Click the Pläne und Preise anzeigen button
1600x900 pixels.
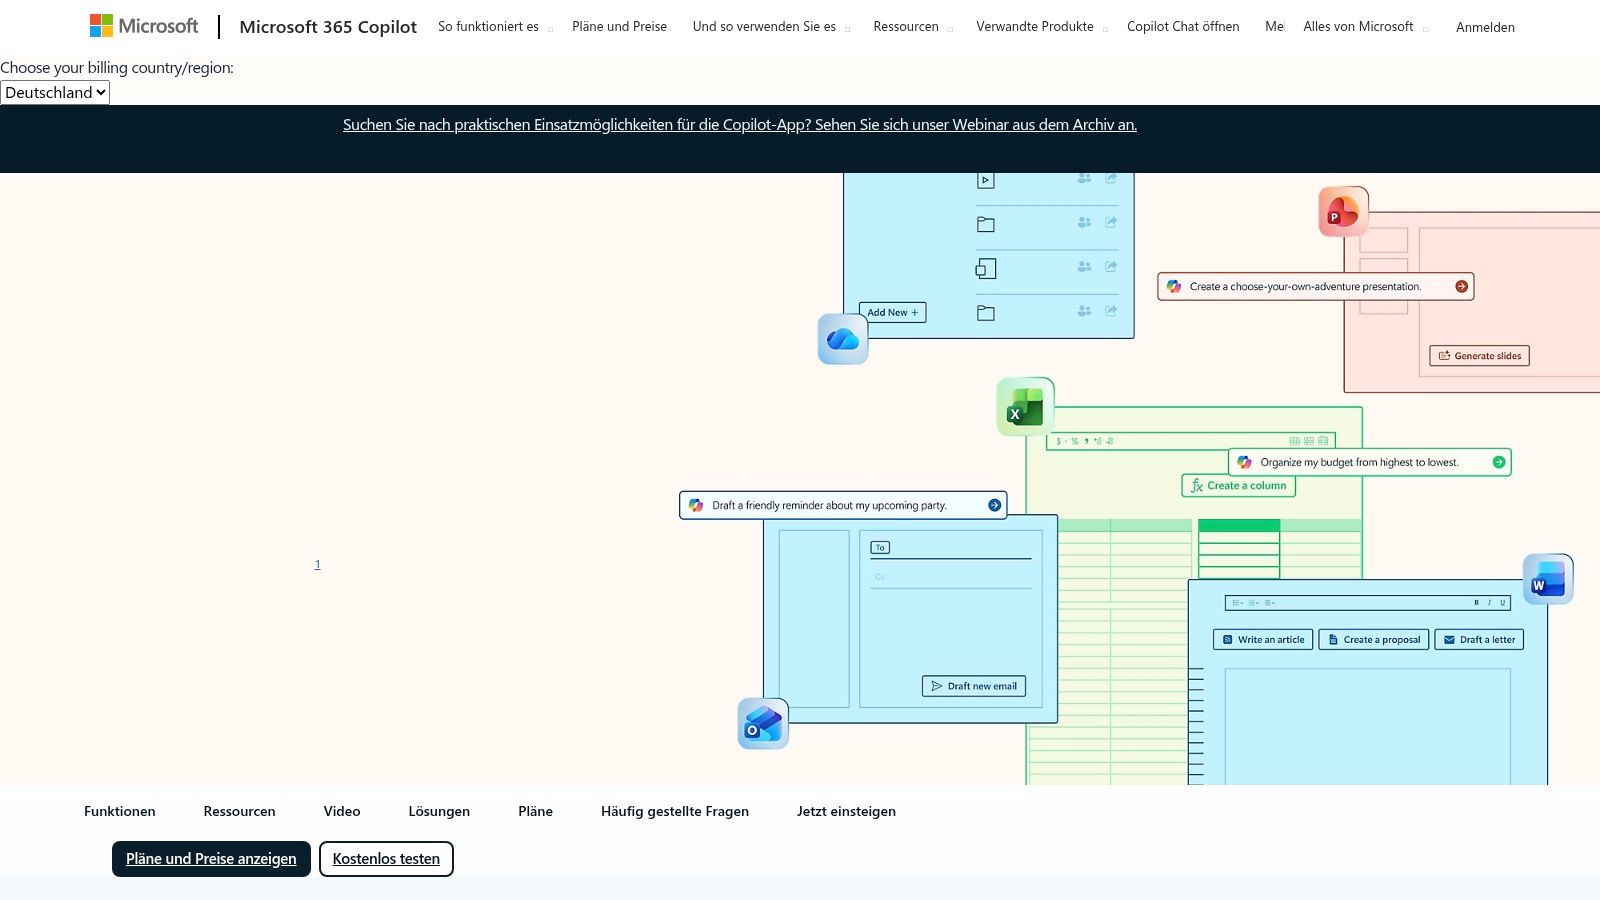[210, 858]
